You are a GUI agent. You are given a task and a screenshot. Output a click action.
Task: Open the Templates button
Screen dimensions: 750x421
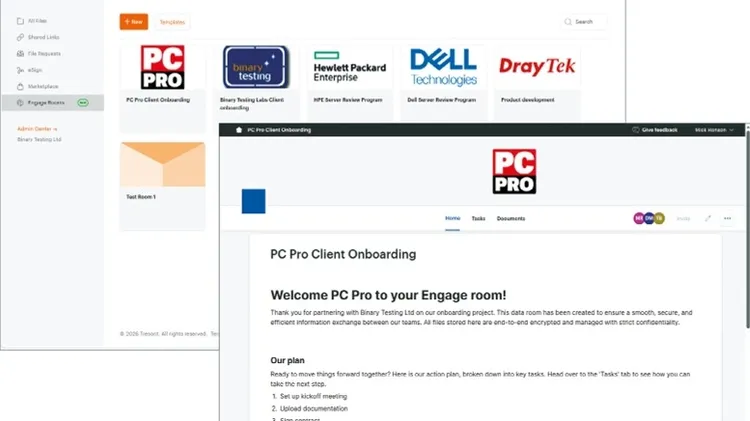[x=172, y=22]
